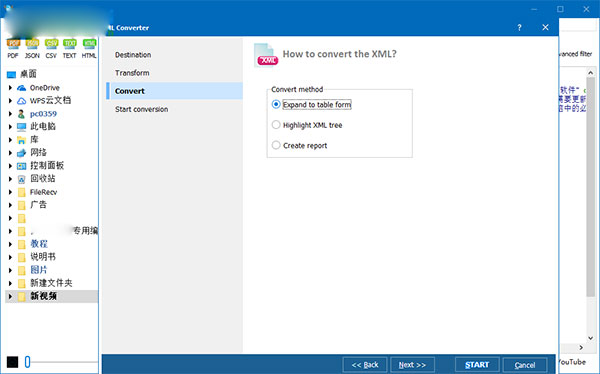Screen dimensions: 600x374
Task: Click the horizontal scroll right arrow
Action: pos(581,348)
